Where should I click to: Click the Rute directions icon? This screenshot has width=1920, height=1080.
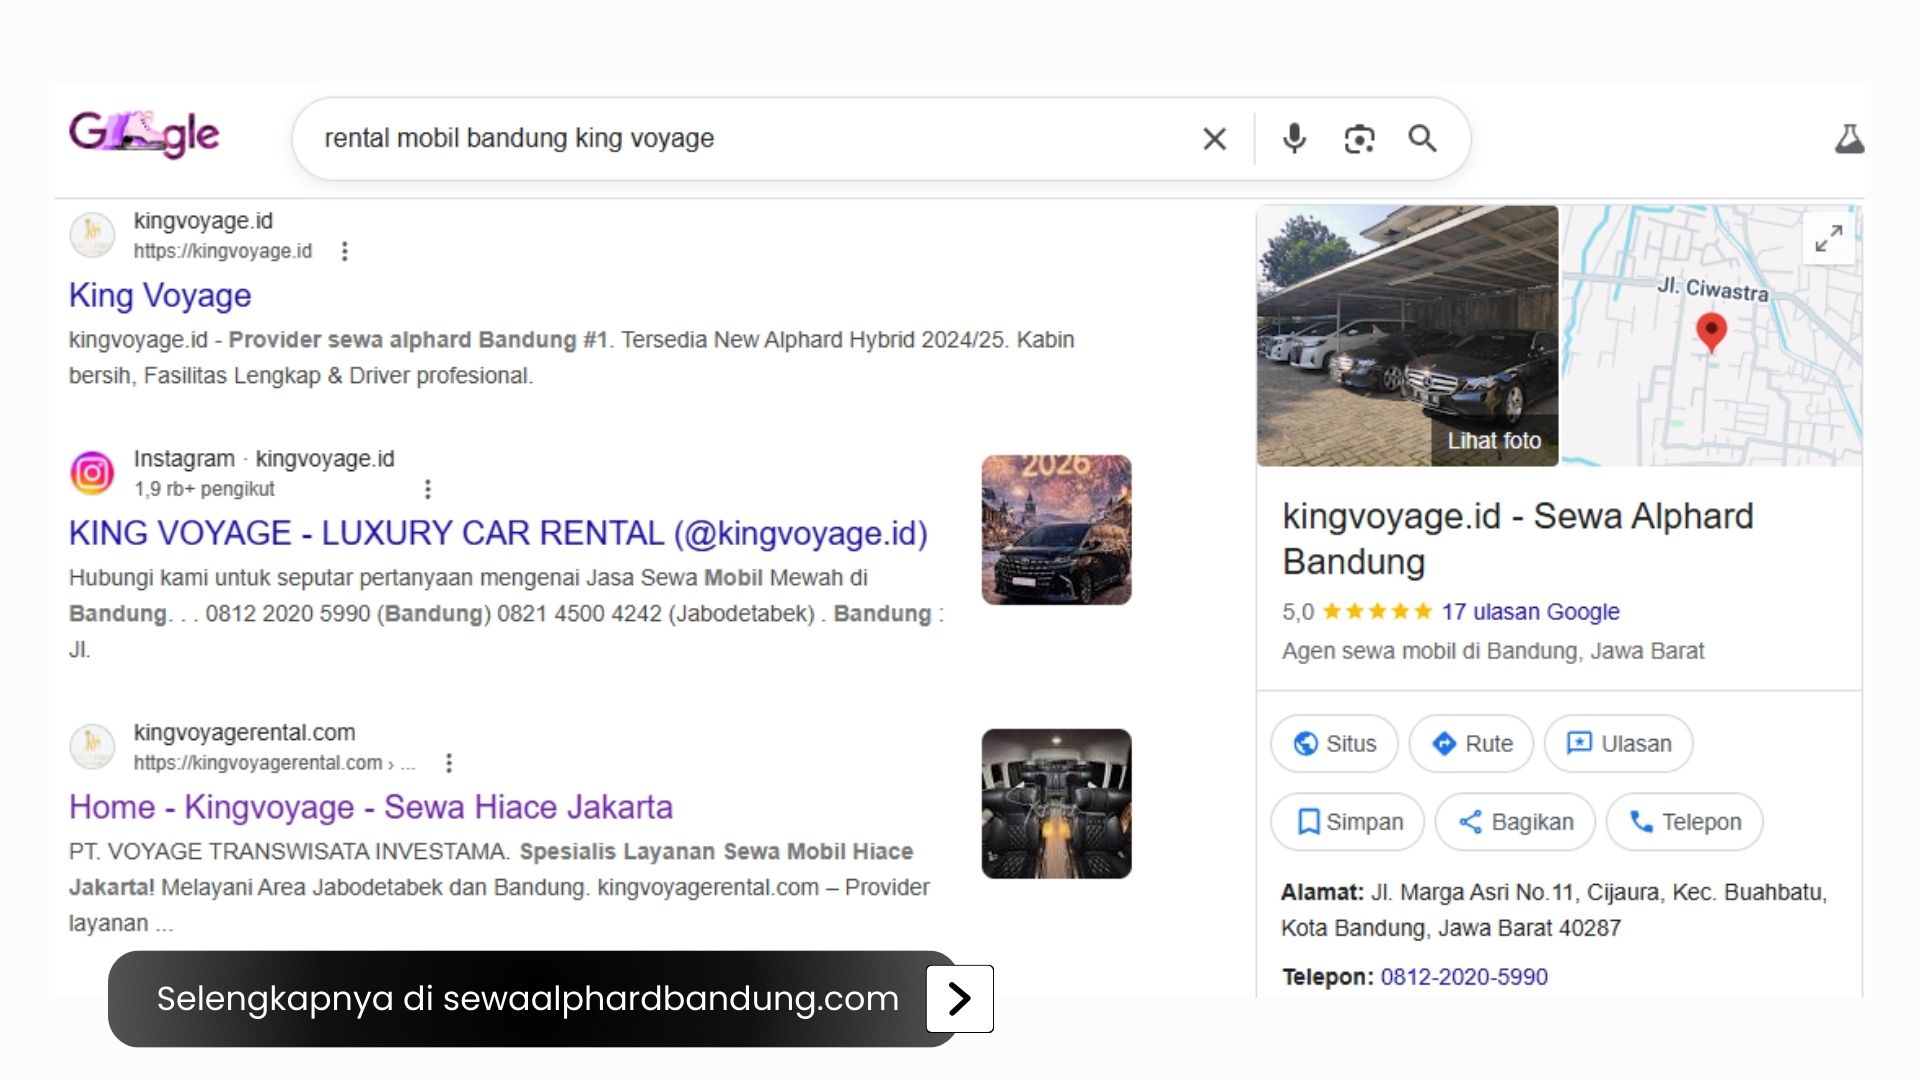(1445, 743)
